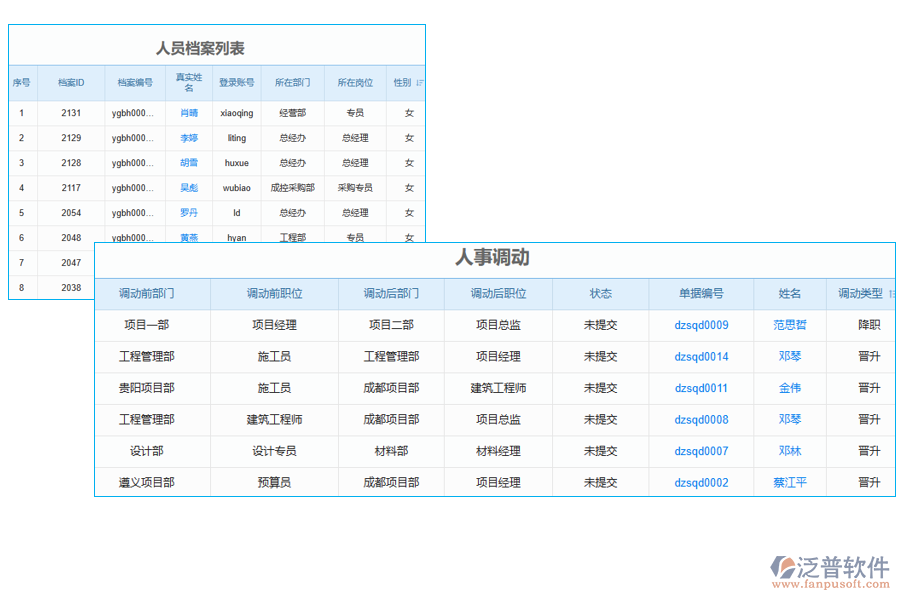Sort the 状态 column header
The width and height of the screenshot is (900, 600).
click(x=602, y=294)
